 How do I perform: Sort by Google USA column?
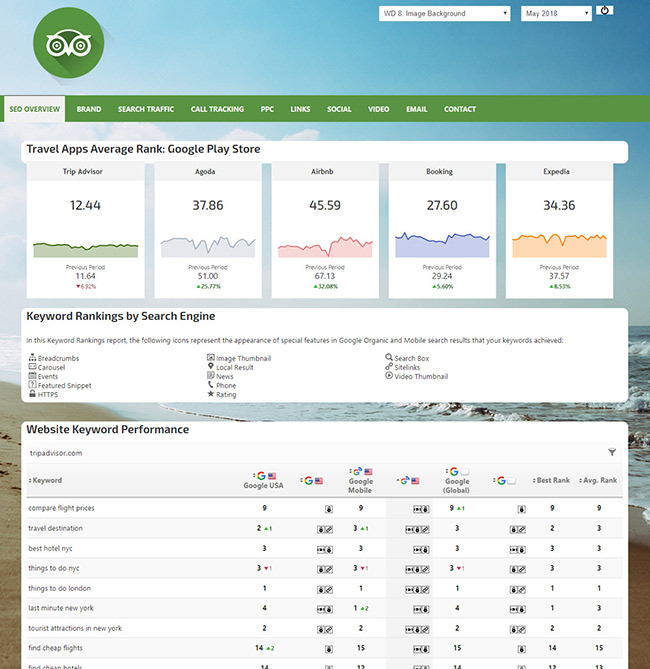click(x=263, y=480)
